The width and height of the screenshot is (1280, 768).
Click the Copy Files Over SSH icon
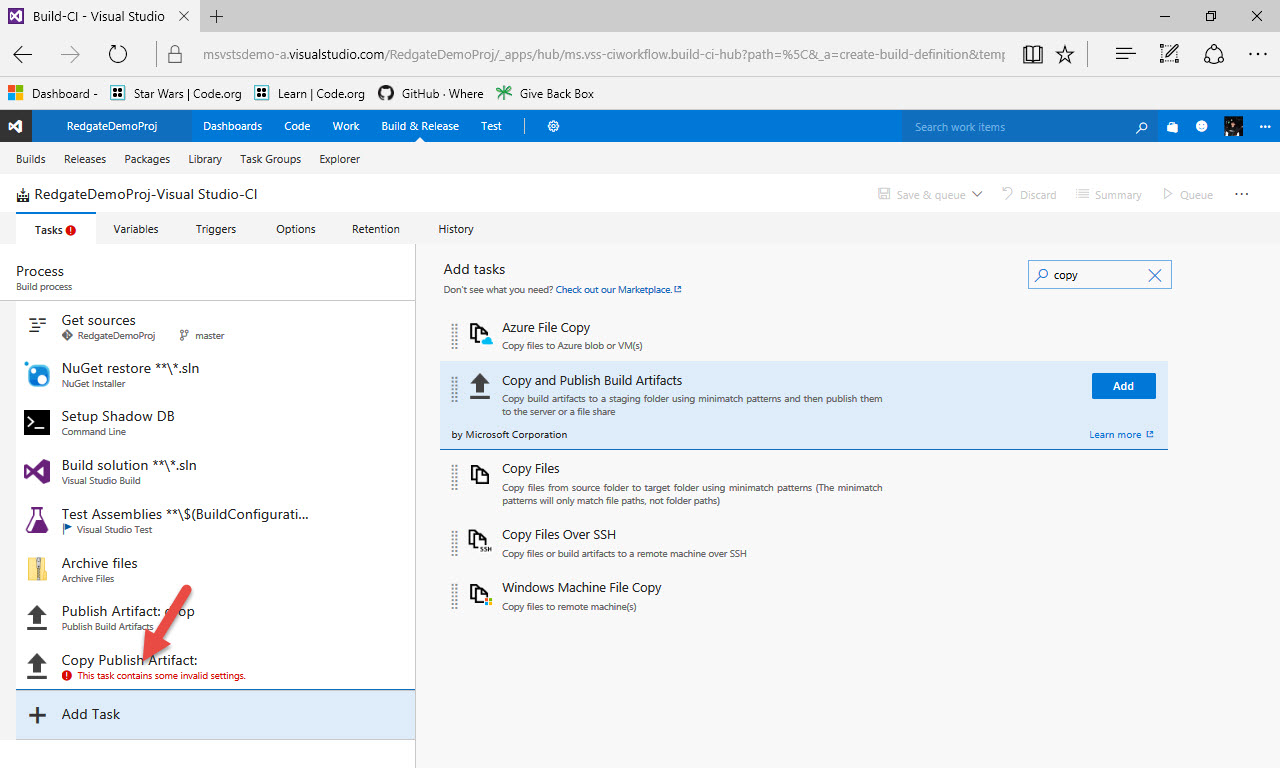click(481, 541)
